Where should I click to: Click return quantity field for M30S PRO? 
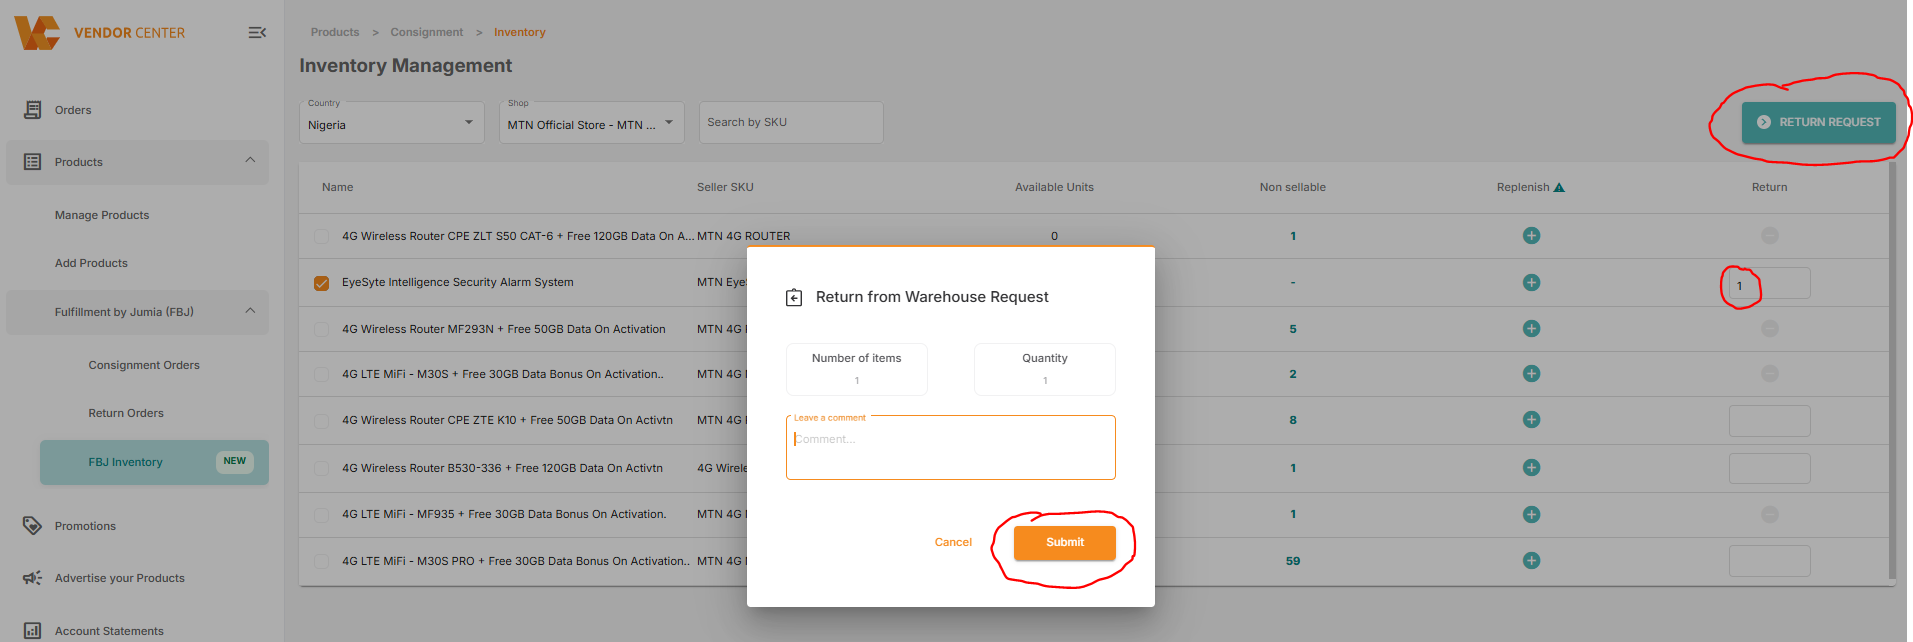1769,561
